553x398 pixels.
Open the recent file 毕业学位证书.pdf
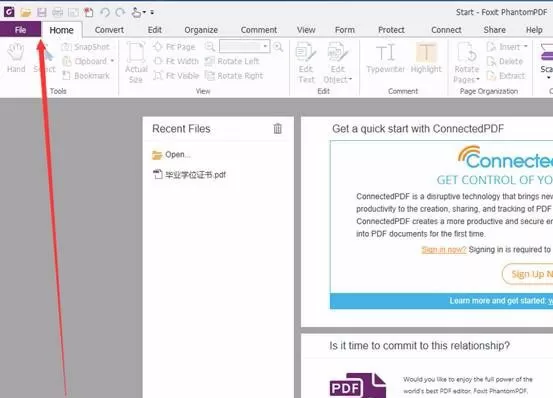[189, 174]
